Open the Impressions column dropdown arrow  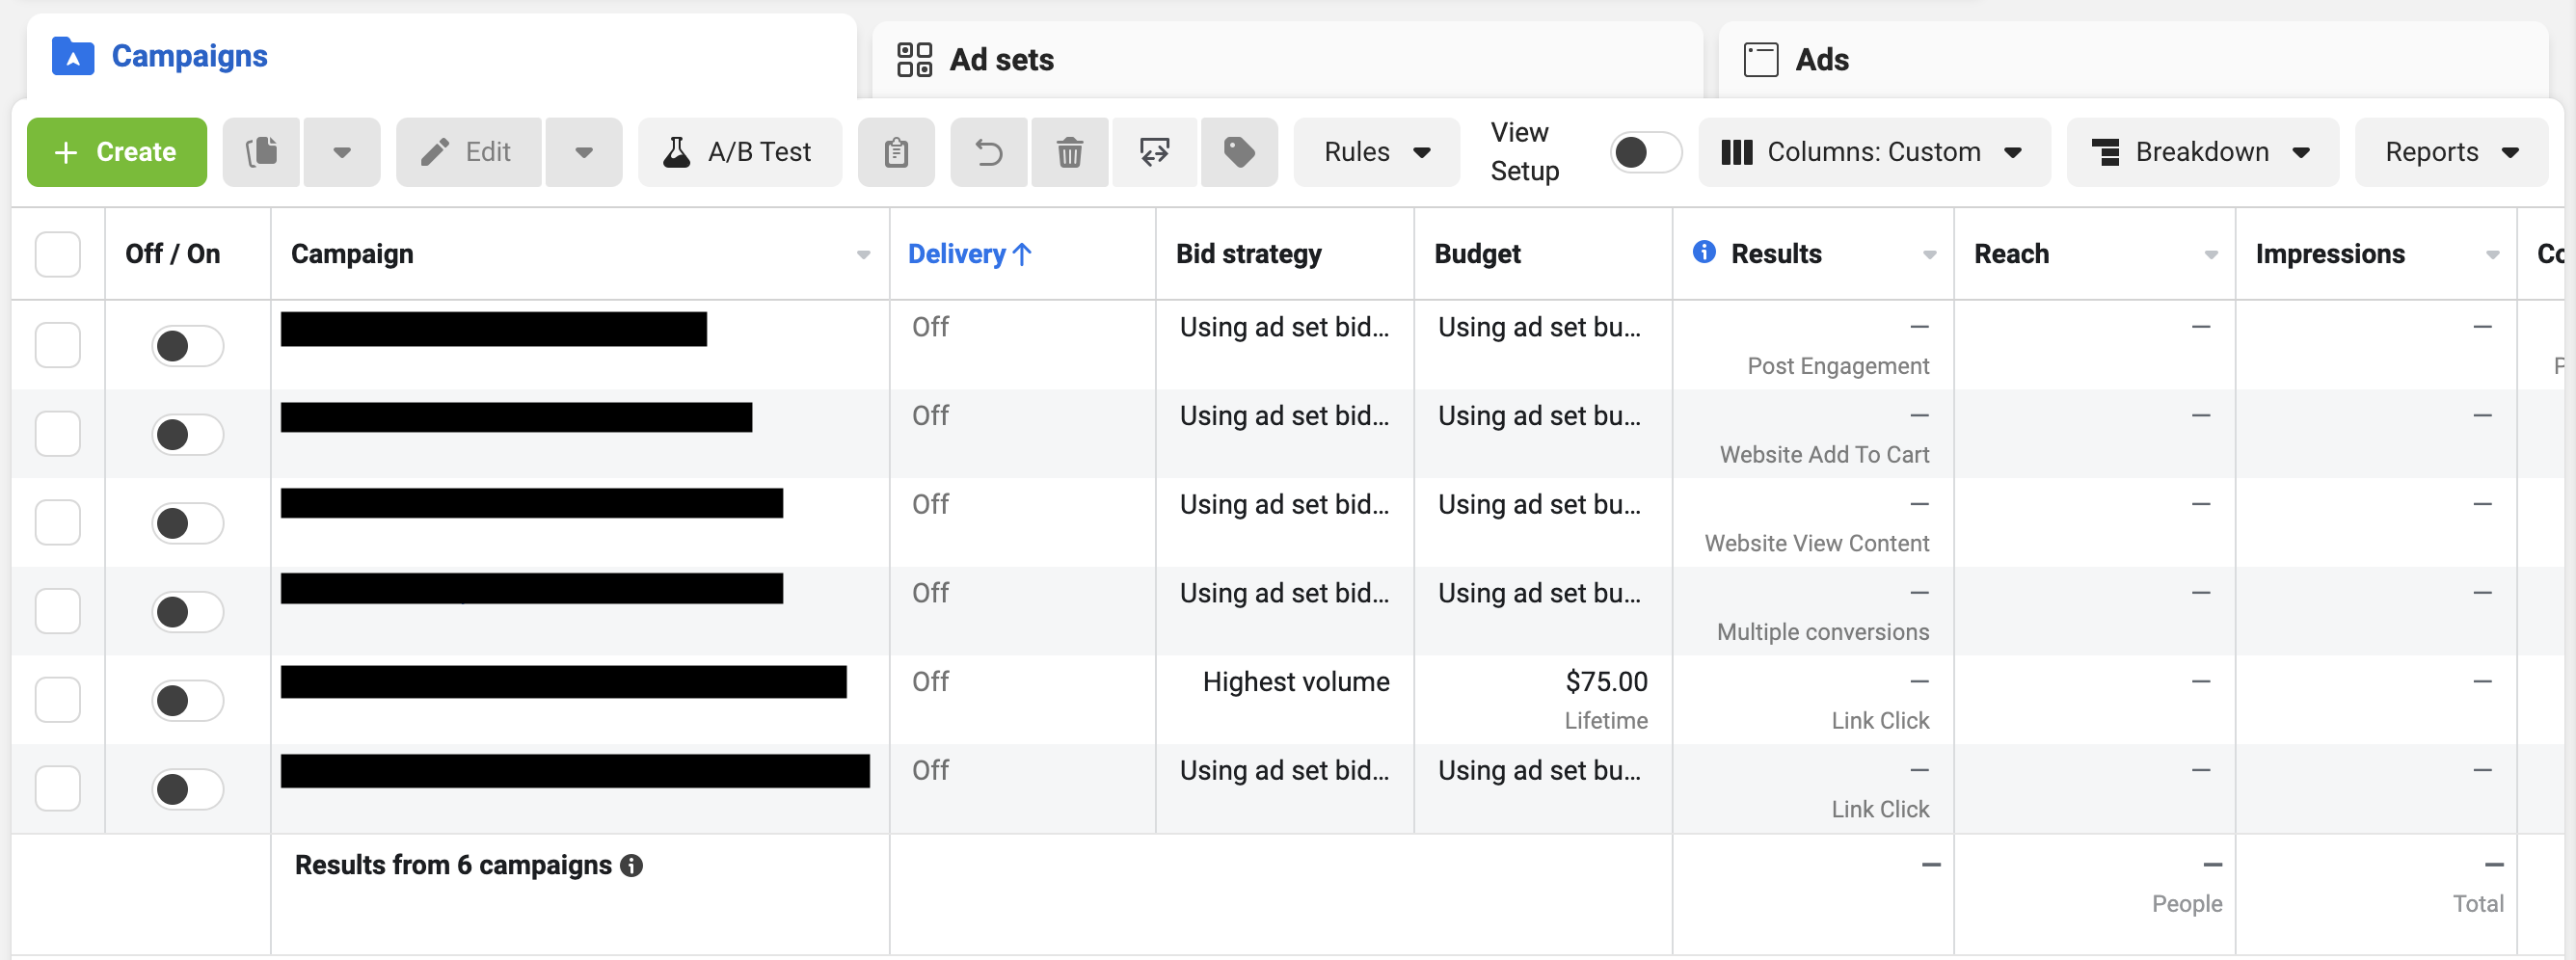point(2492,255)
